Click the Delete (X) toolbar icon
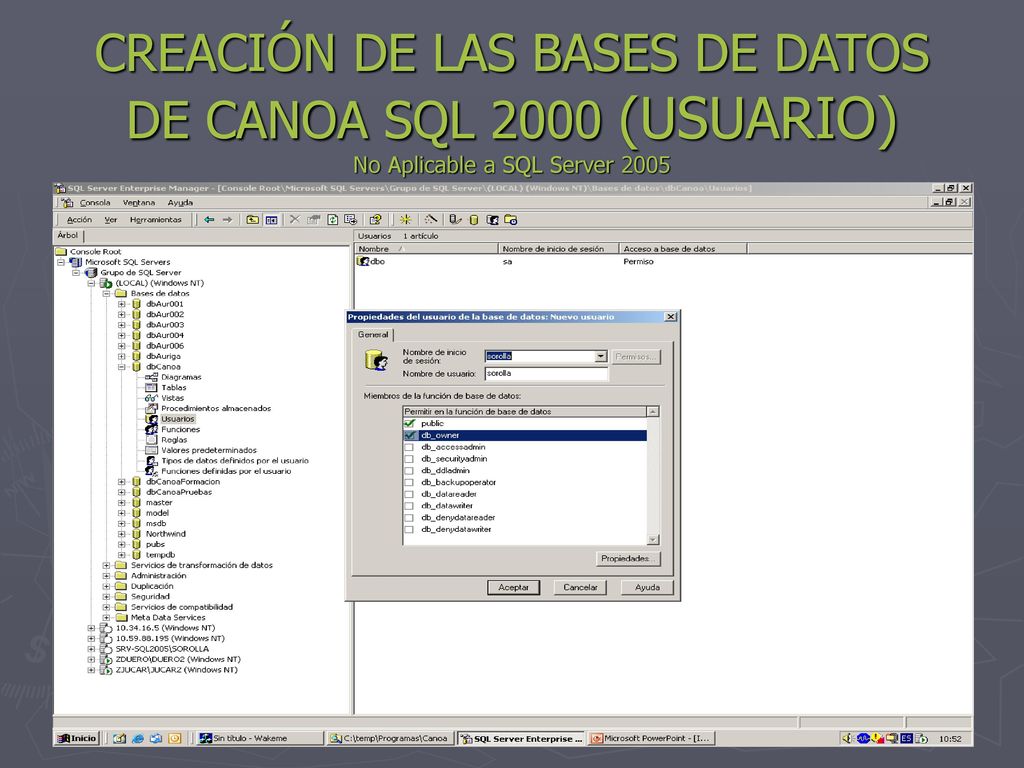 tap(295, 219)
